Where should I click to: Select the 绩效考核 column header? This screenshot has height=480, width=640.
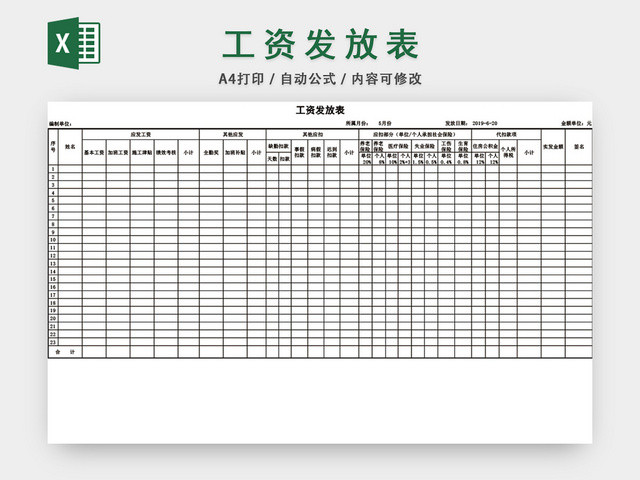pos(166,153)
